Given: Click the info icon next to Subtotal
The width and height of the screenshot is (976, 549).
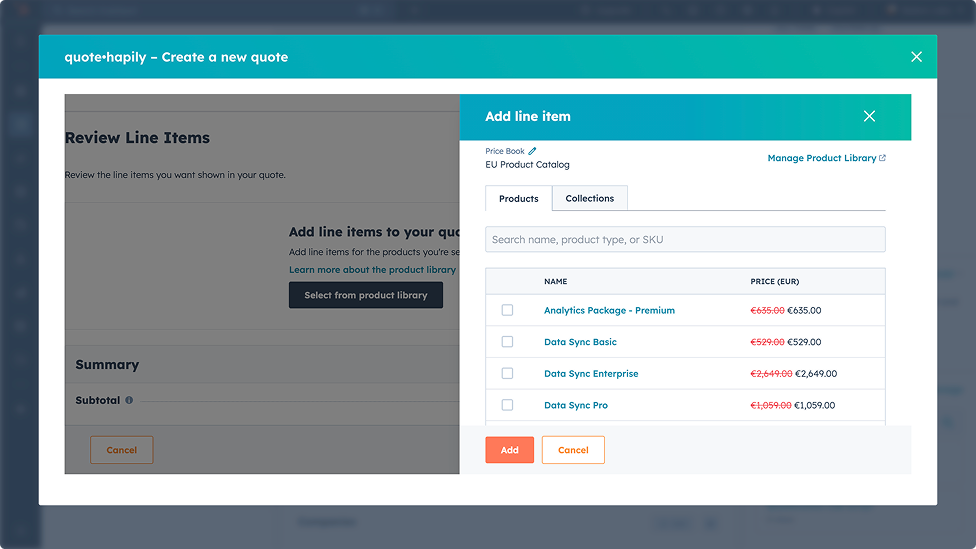Looking at the screenshot, I should [x=129, y=400].
